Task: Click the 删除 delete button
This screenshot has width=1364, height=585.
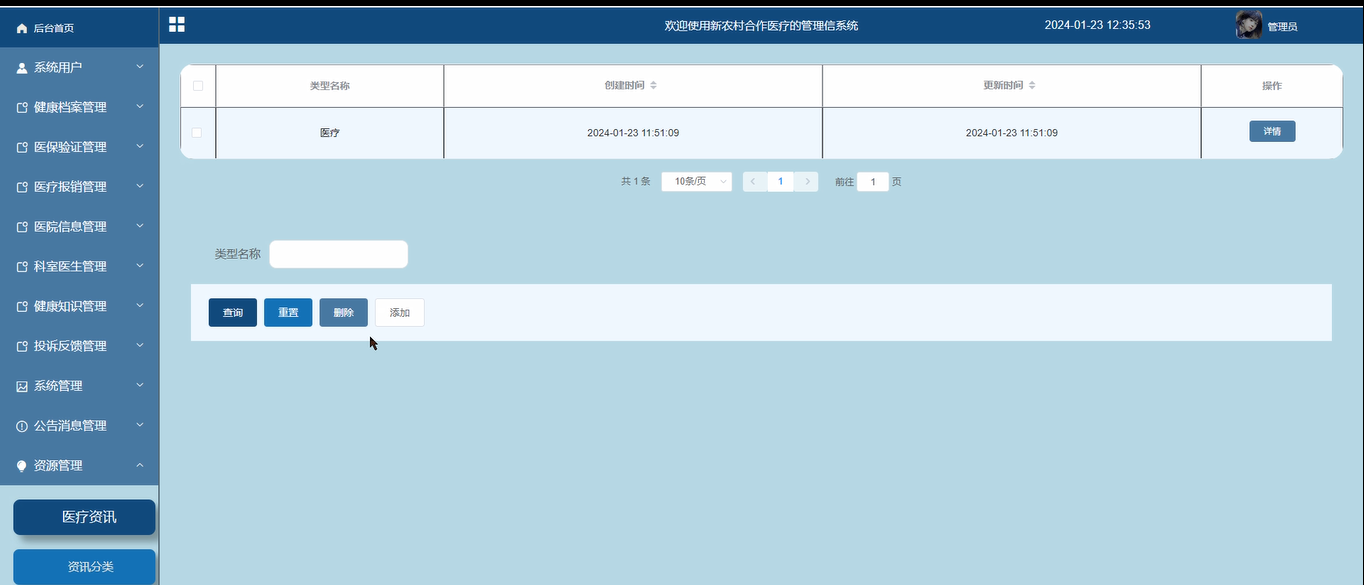Action: coord(344,313)
